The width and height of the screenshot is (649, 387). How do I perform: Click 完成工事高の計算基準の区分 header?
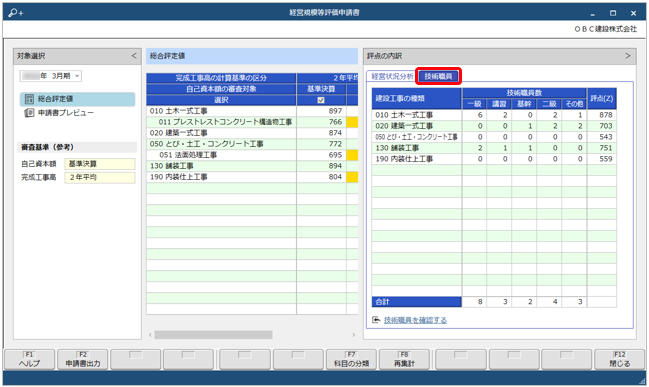221,78
